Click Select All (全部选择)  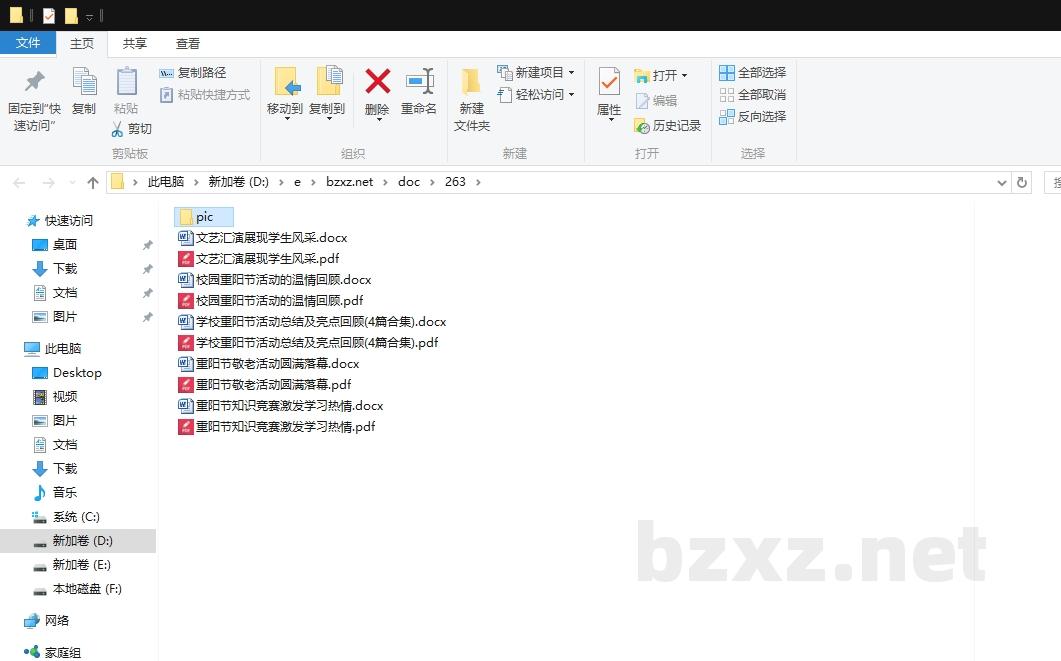pyautogui.click(x=753, y=73)
